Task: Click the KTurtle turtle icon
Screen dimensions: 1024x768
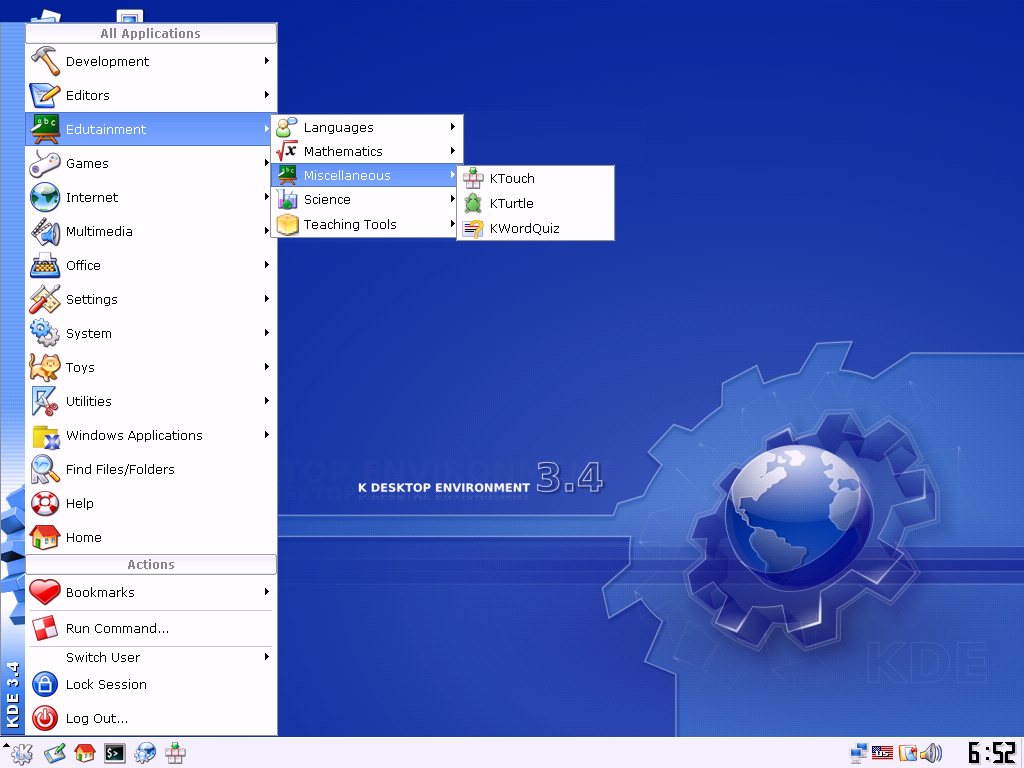Action: 473,203
